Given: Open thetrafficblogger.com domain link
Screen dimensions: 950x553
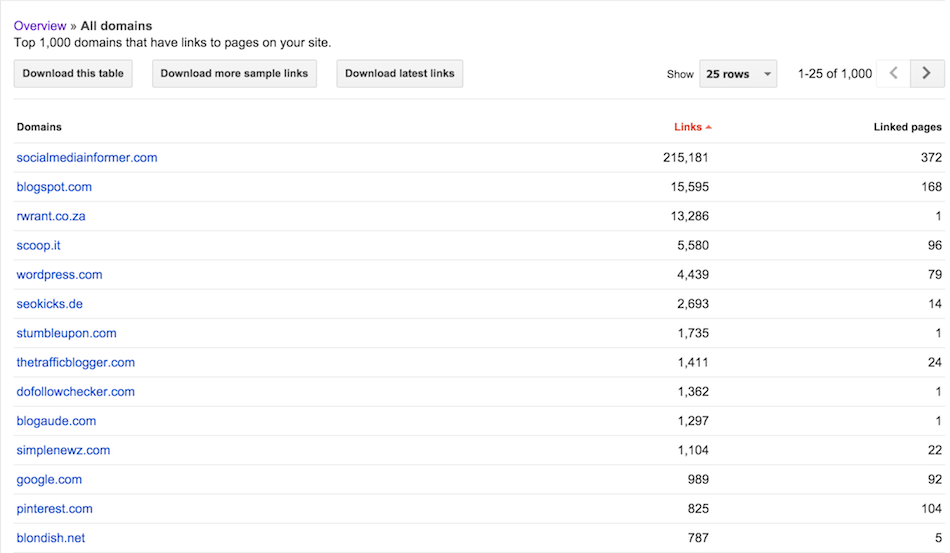Looking at the screenshot, I should click(76, 362).
